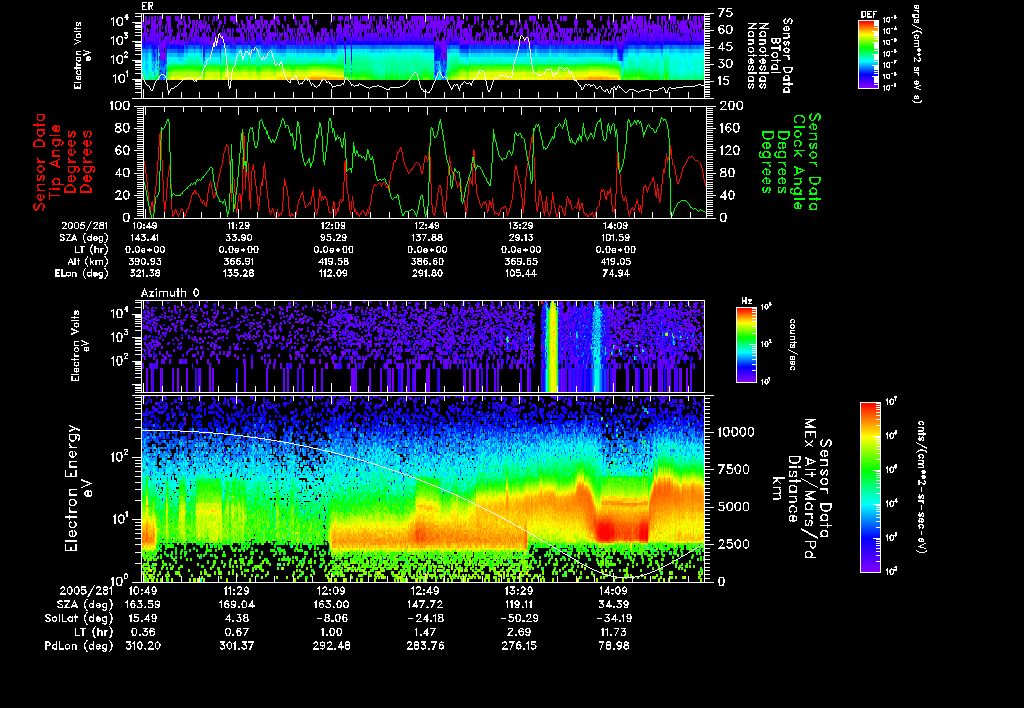Click the SZA value 137.88
The width and height of the screenshot is (1024, 708).
(427, 238)
